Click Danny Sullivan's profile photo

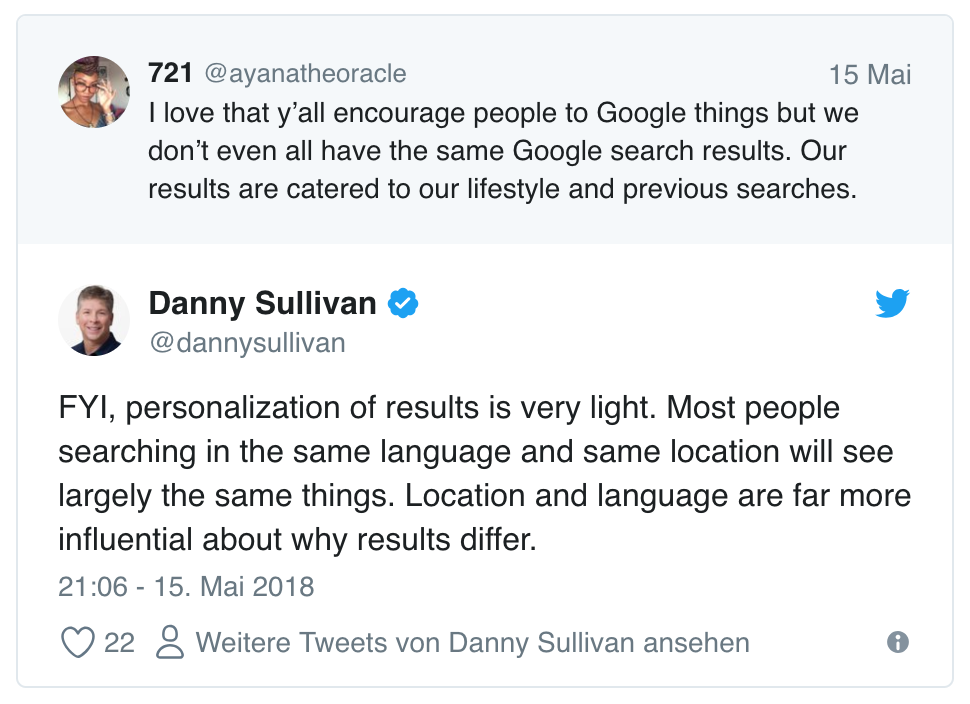click(94, 321)
